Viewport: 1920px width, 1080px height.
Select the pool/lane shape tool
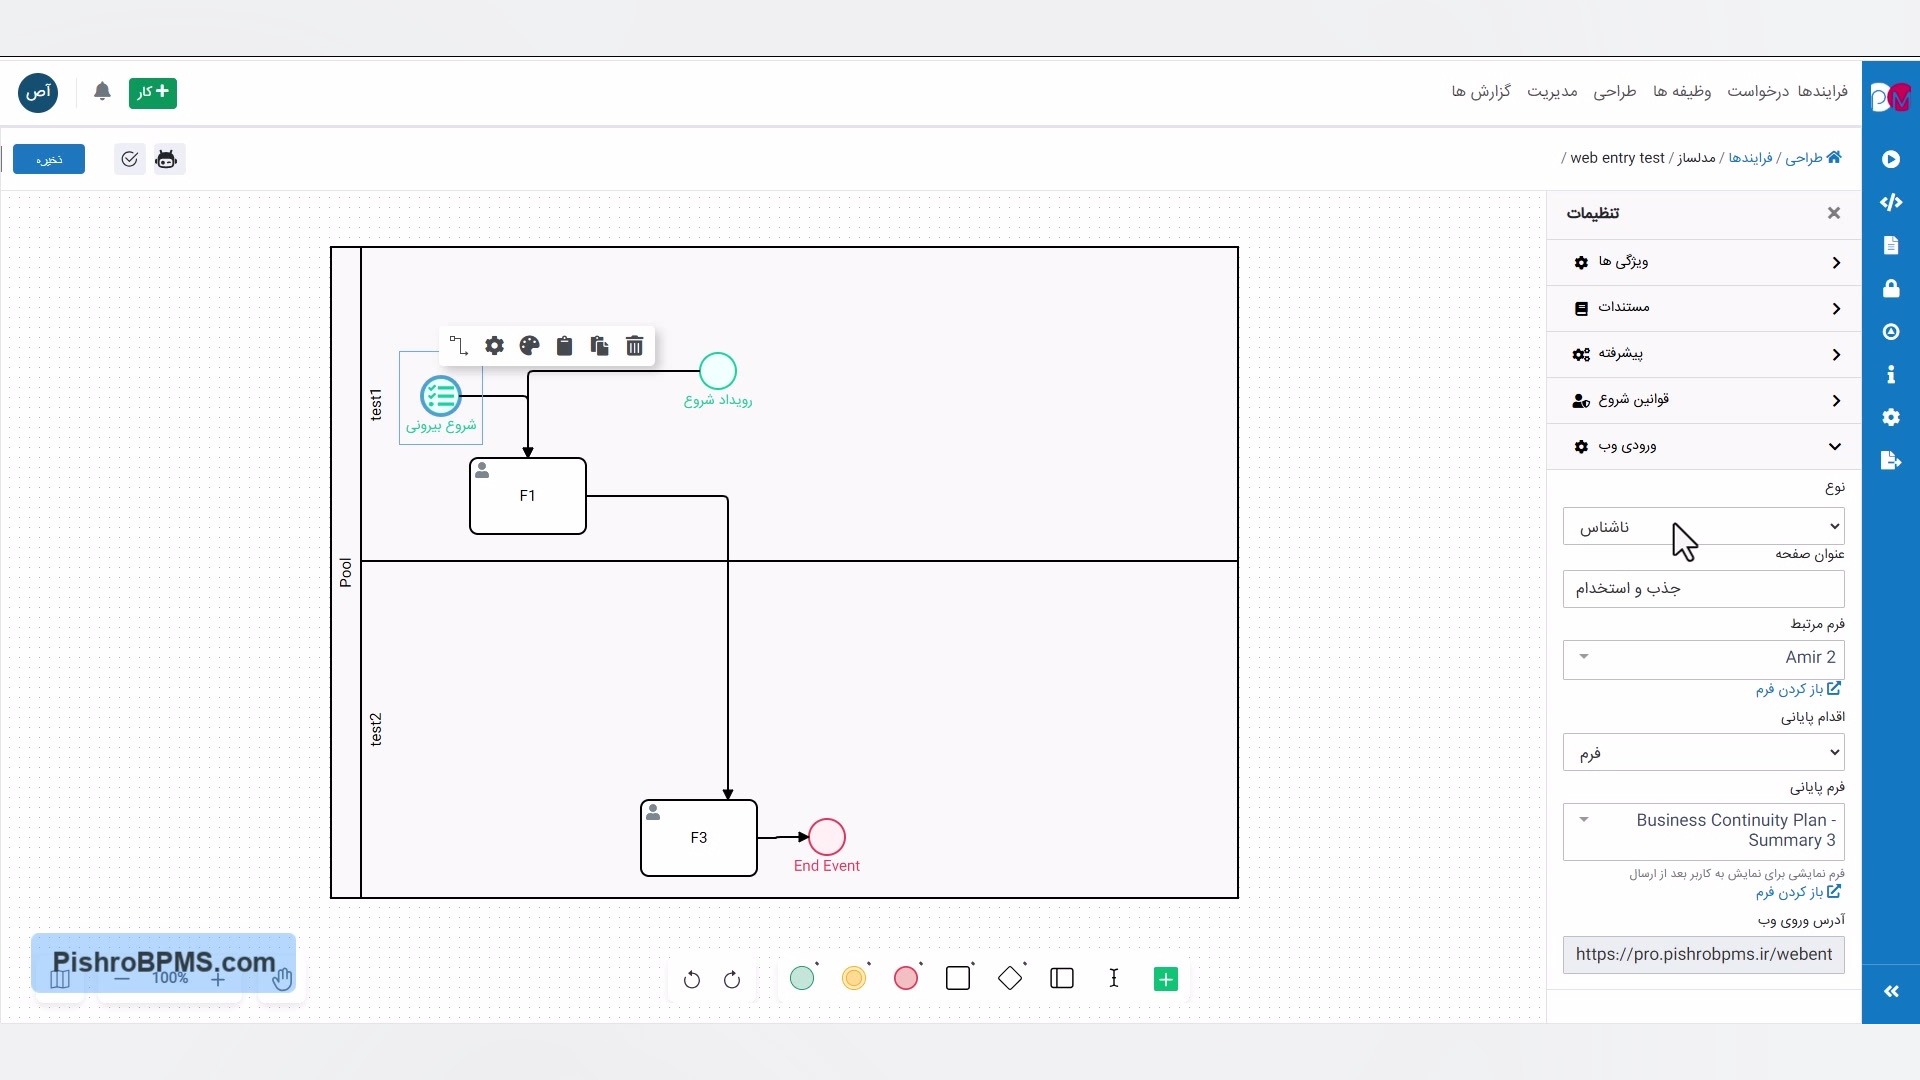coord(1062,979)
